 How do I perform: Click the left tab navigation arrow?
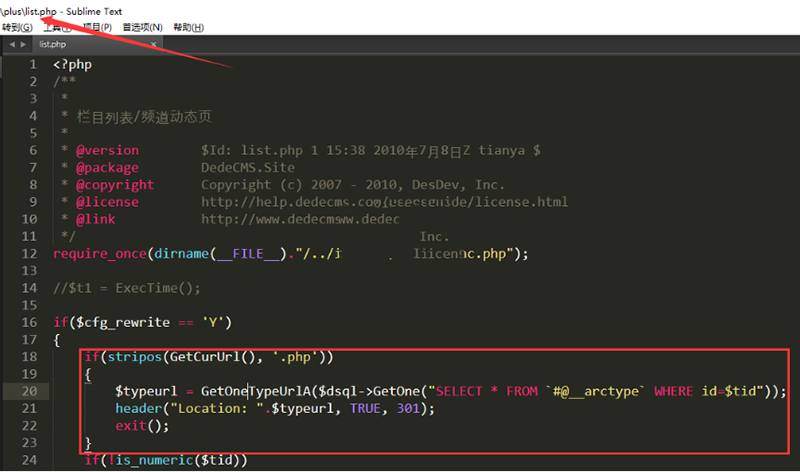[x=11, y=45]
